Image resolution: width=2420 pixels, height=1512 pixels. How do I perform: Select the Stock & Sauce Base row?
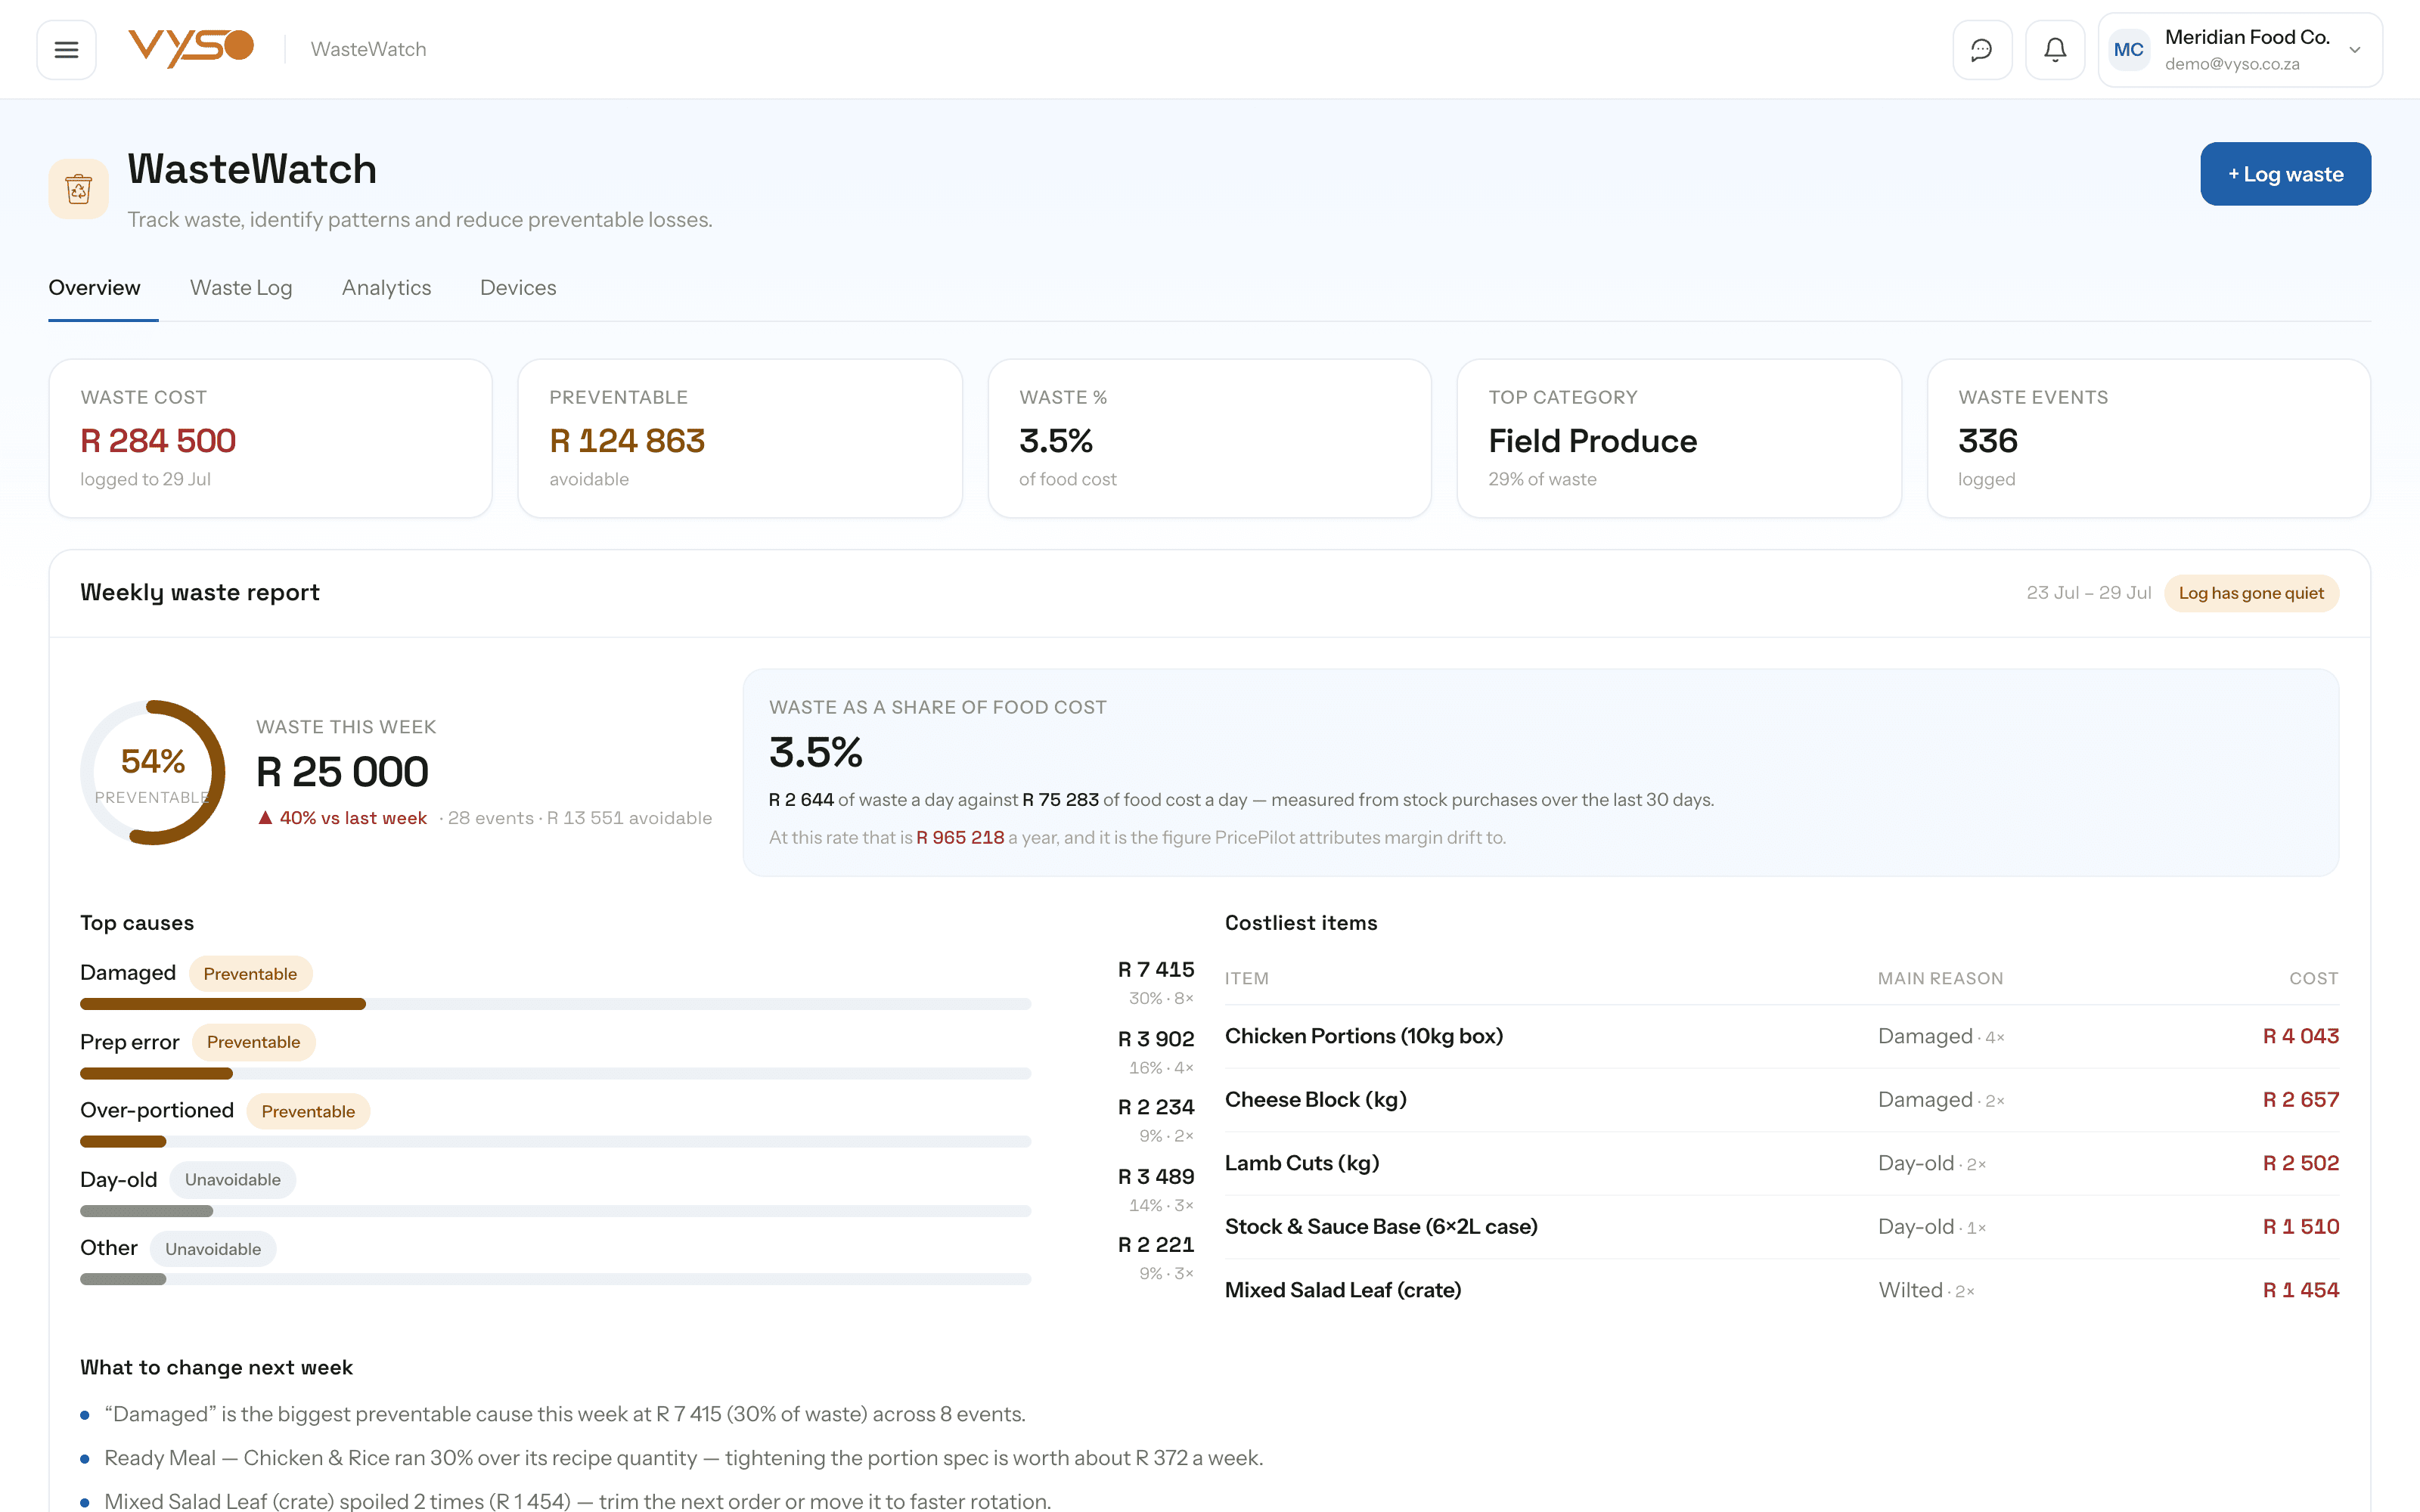(x=1781, y=1227)
